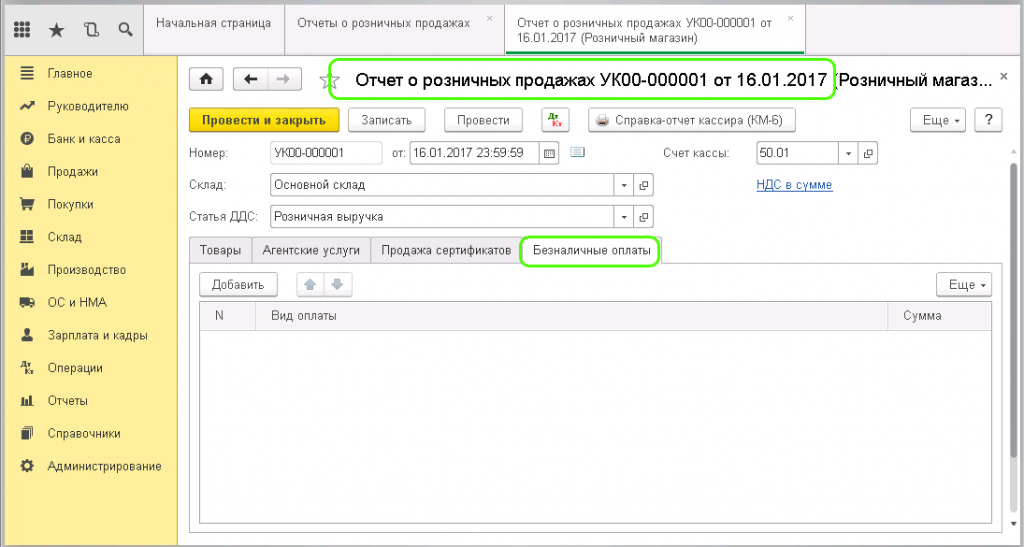The width and height of the screenshot is (1024, 547).
Task: Click the Favorites star in top toolbar
Action: tap(56, 30)
